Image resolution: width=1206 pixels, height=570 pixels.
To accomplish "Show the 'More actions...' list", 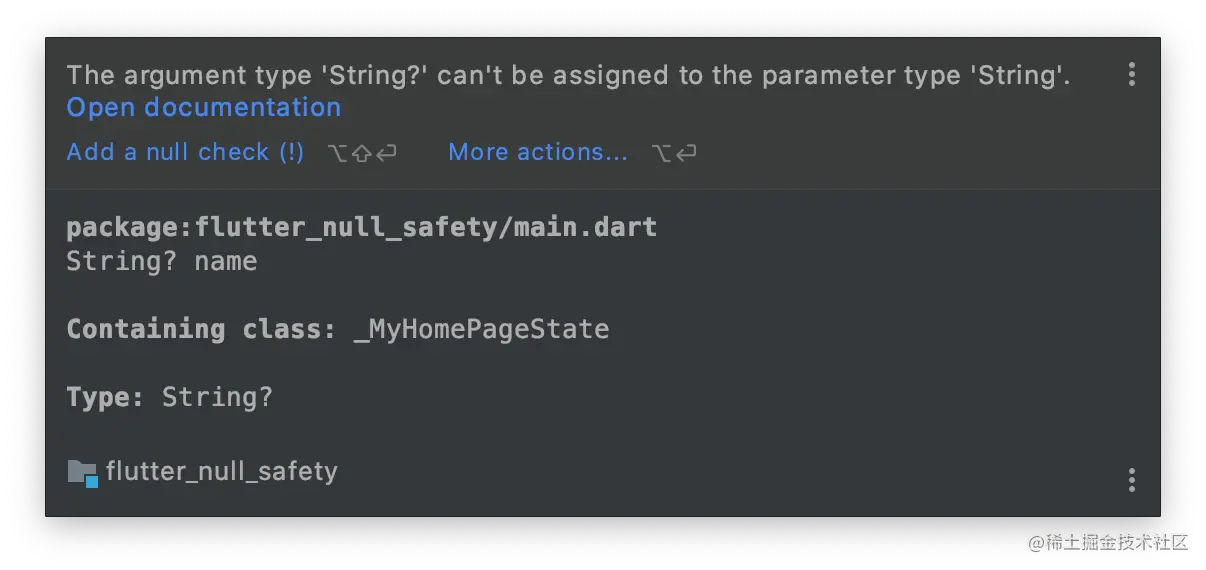I will (538, 152).
